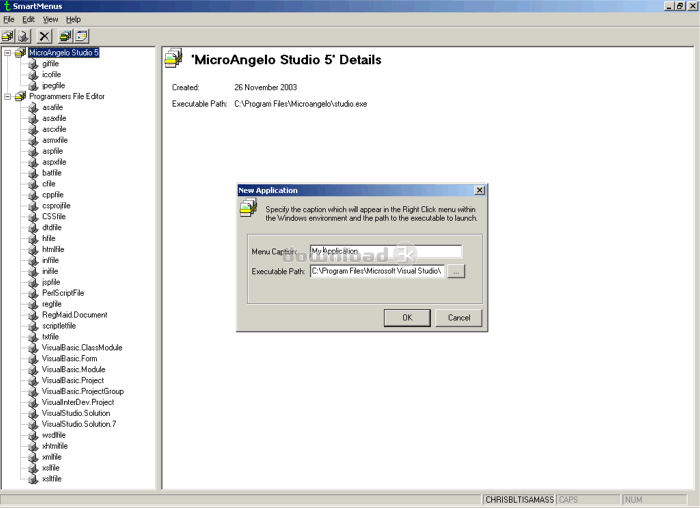Click the Programmers File Editor application icon

point(21,96)
